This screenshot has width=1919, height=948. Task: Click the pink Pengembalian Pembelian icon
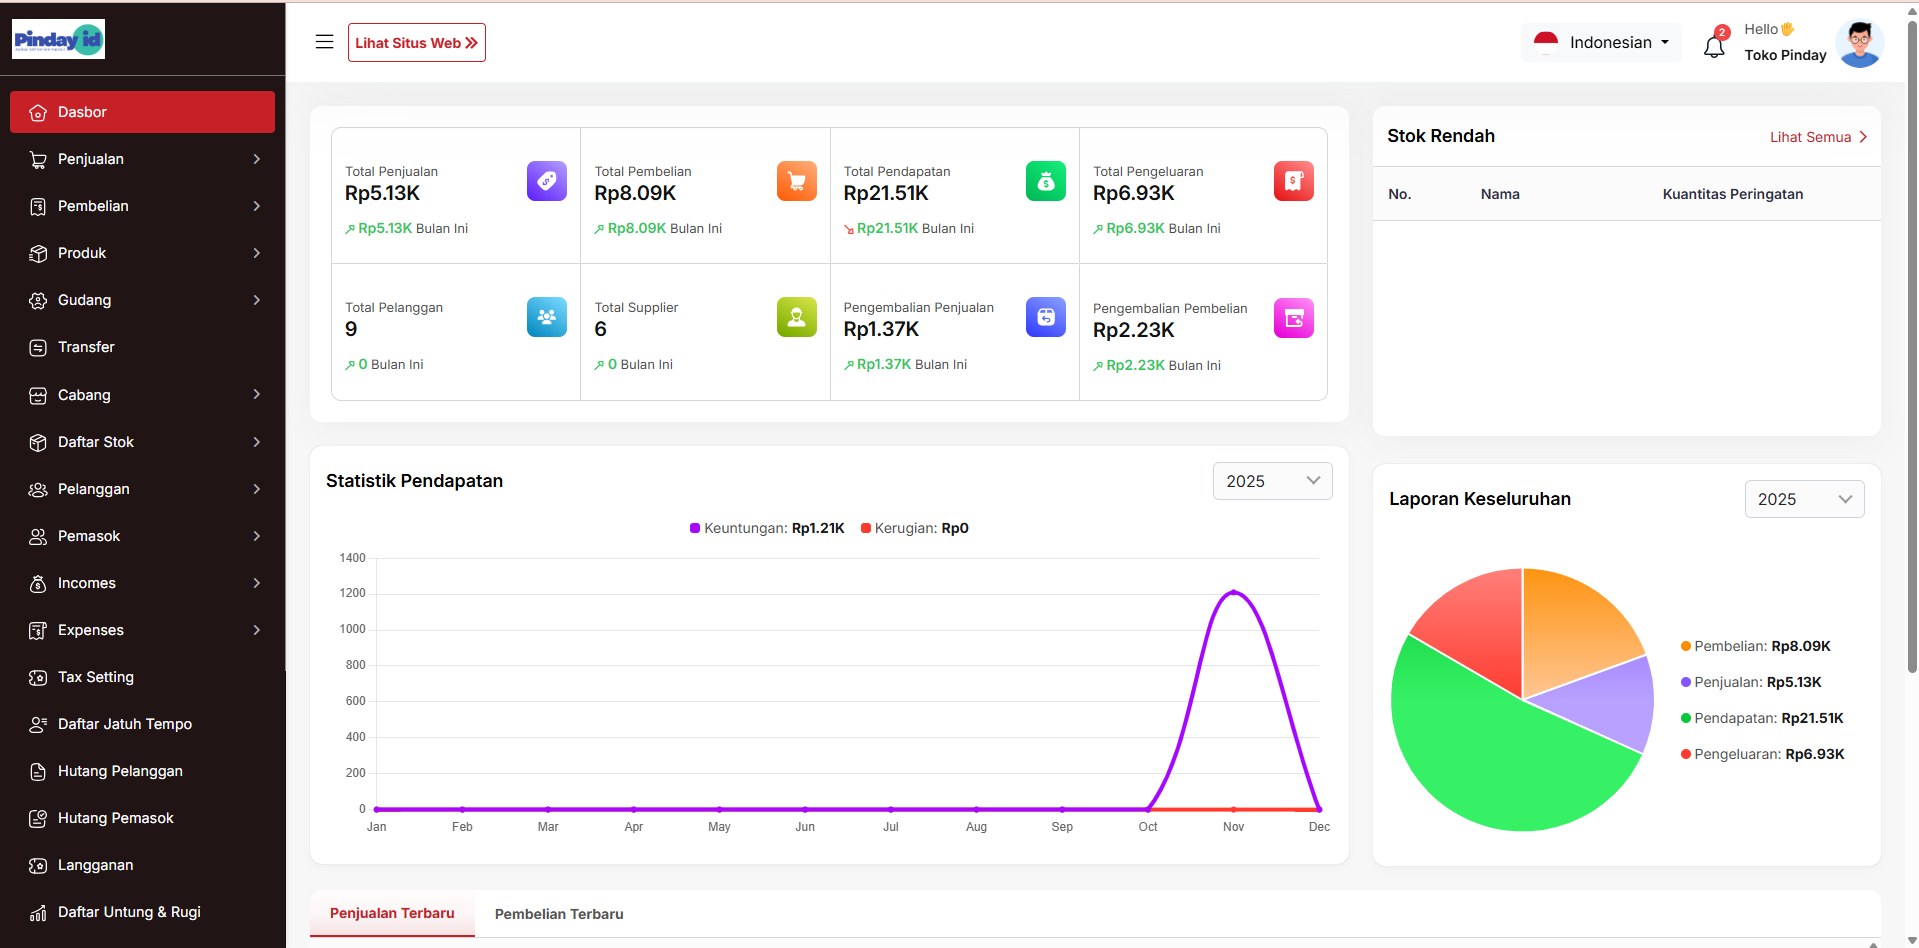point(1293,318)
